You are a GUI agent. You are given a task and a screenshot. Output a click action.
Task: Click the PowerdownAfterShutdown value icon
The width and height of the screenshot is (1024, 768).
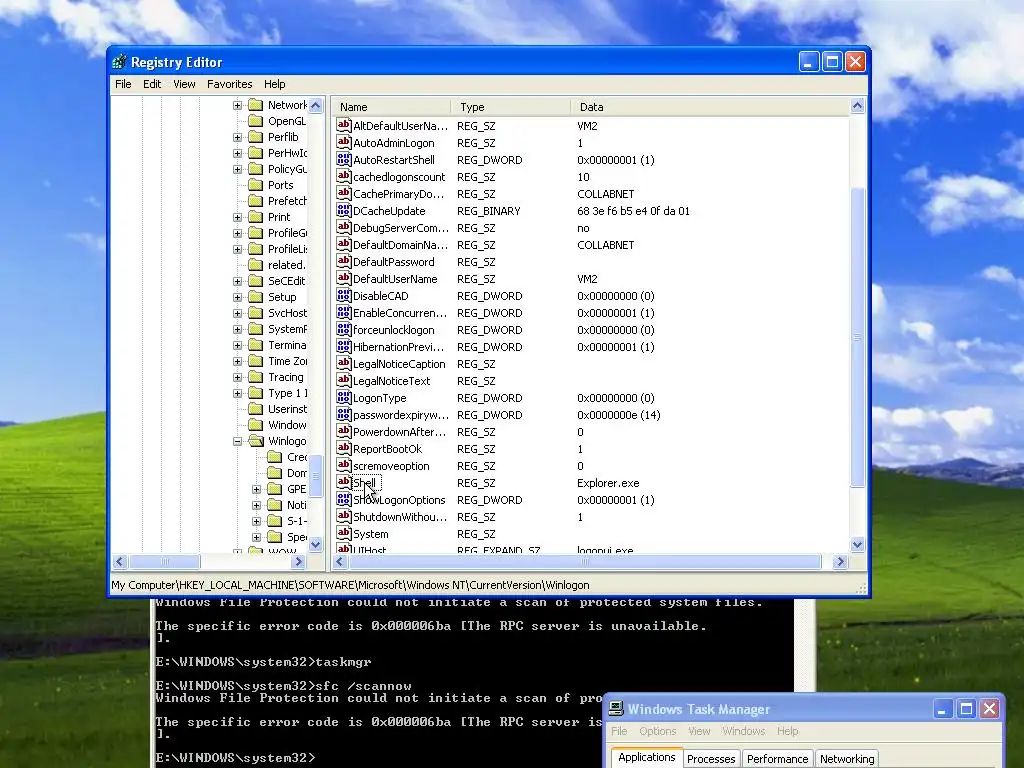tap(344, 431)
